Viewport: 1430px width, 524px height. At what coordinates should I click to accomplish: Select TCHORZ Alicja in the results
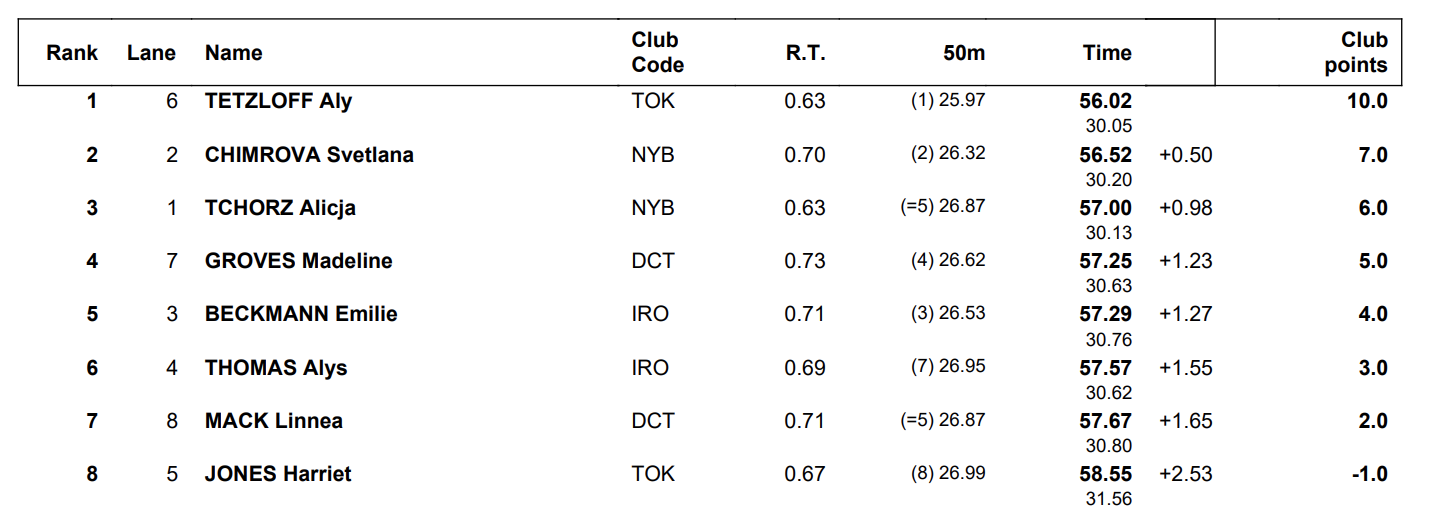[x=280, y=208]
